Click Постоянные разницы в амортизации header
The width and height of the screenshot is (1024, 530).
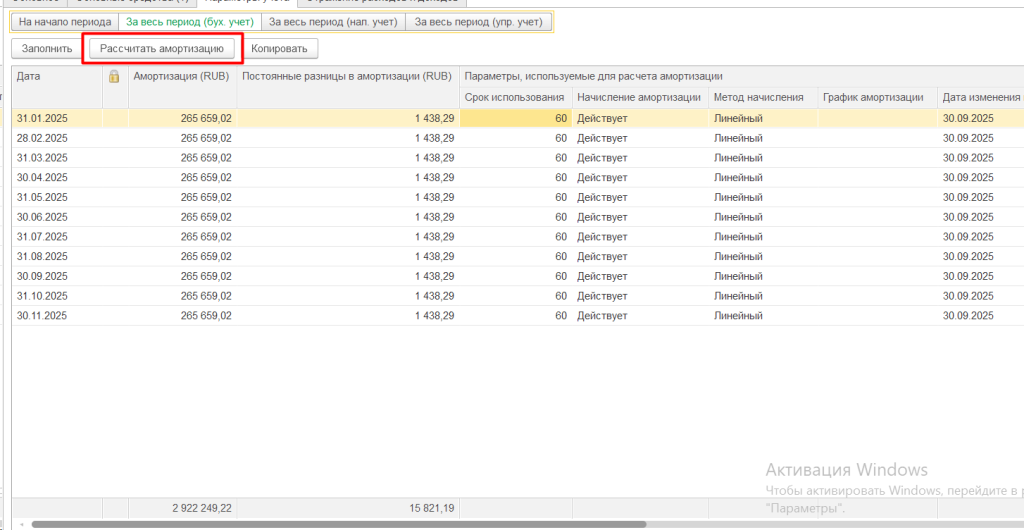click(x=346, y=76)
